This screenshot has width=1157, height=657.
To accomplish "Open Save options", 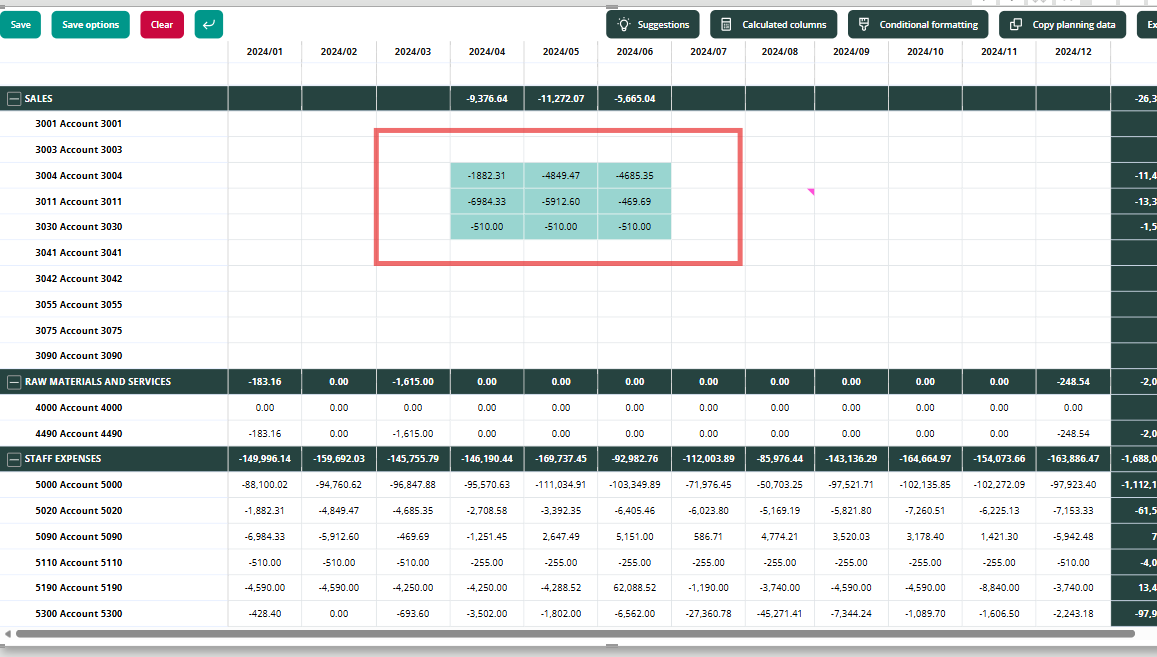I will pos(91,24).
